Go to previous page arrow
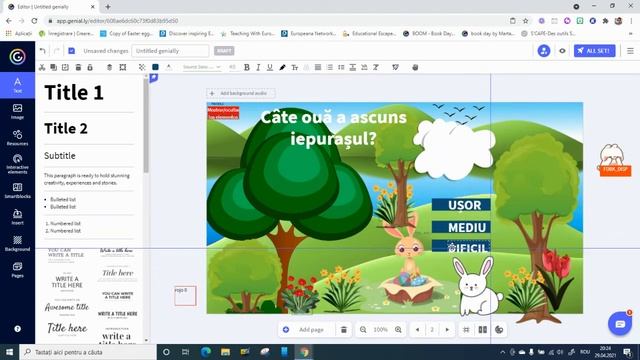Image resolution: width=640 pixels, height=360 pixels. (417, 329)
